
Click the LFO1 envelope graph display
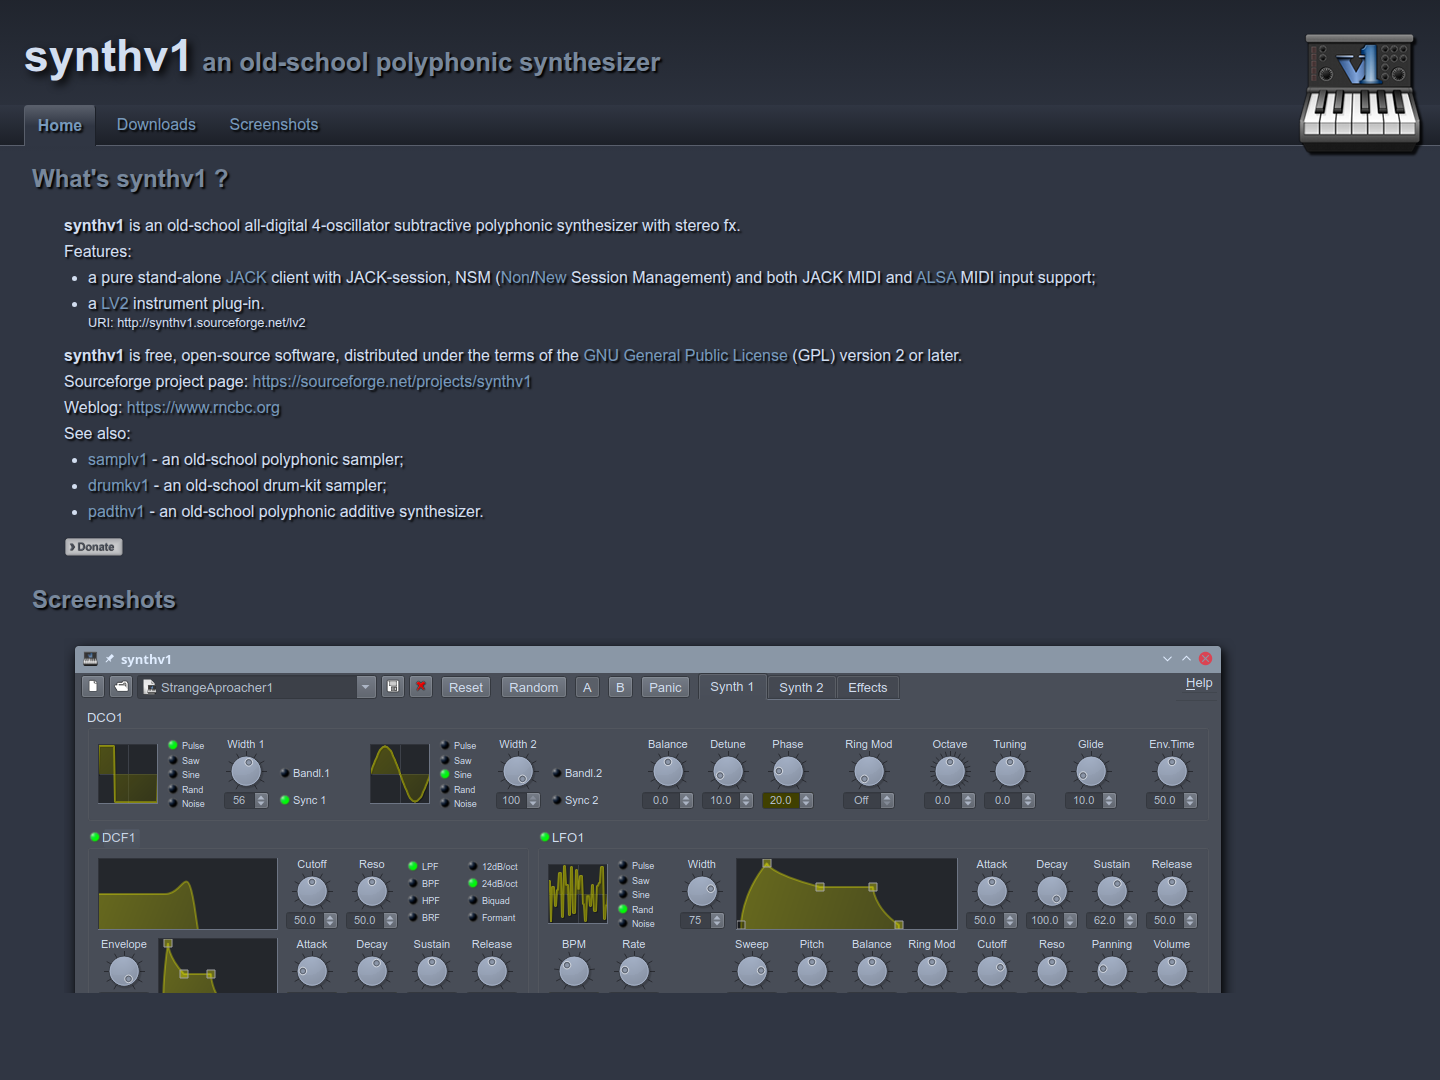click(847, 894)
